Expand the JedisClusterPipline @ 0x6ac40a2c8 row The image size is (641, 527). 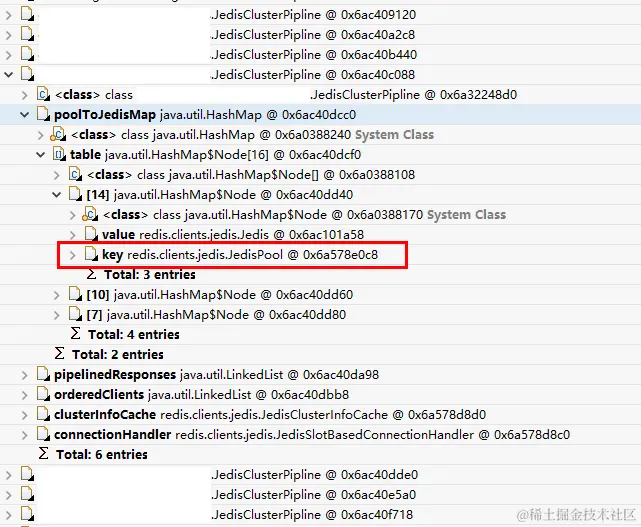click(9, 35)
